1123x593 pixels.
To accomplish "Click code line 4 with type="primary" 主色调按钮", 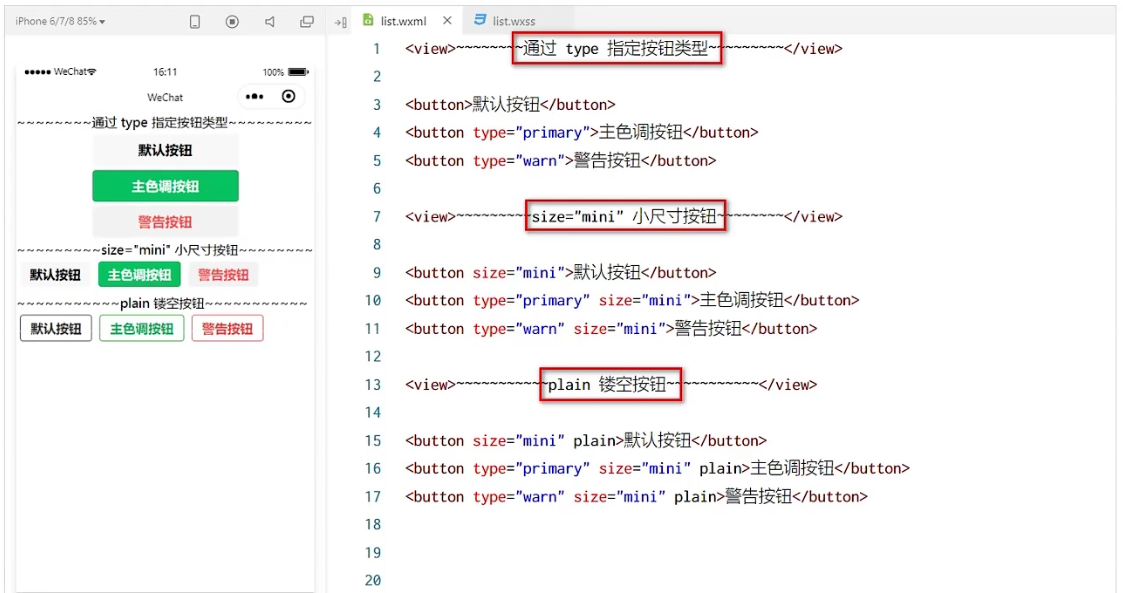I will click(582, 132).
